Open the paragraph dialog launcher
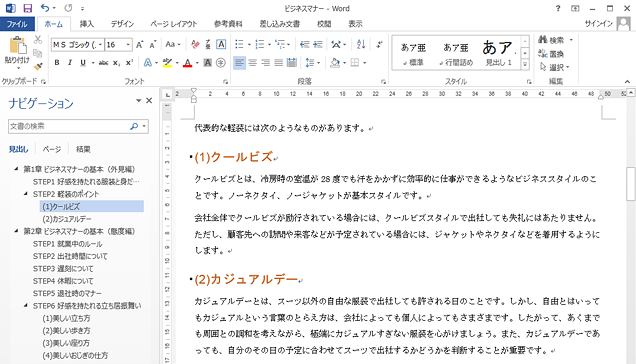 383,82
